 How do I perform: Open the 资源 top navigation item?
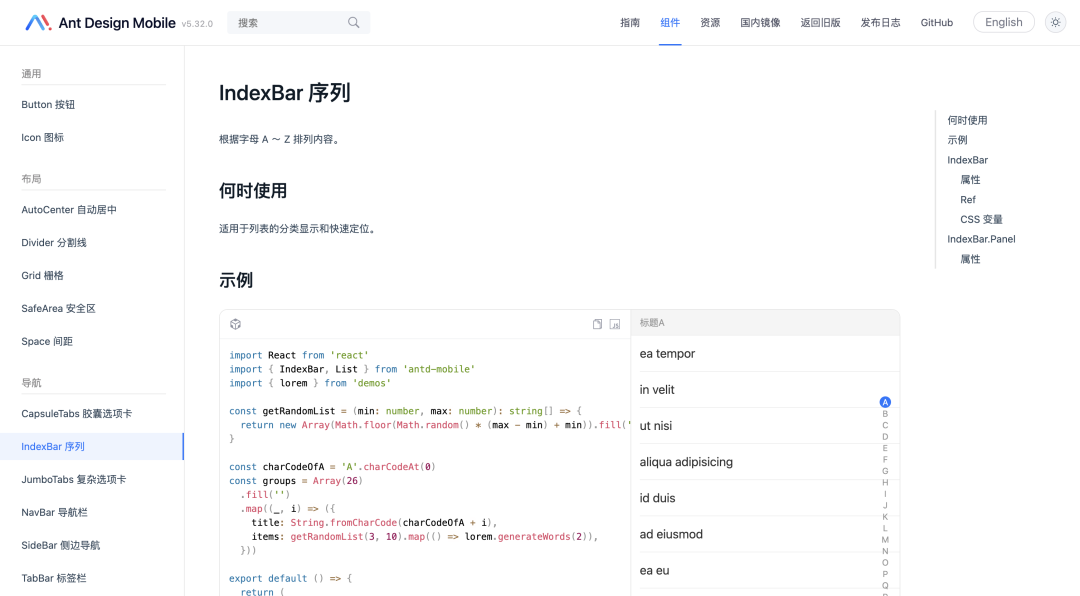point(710,23)
